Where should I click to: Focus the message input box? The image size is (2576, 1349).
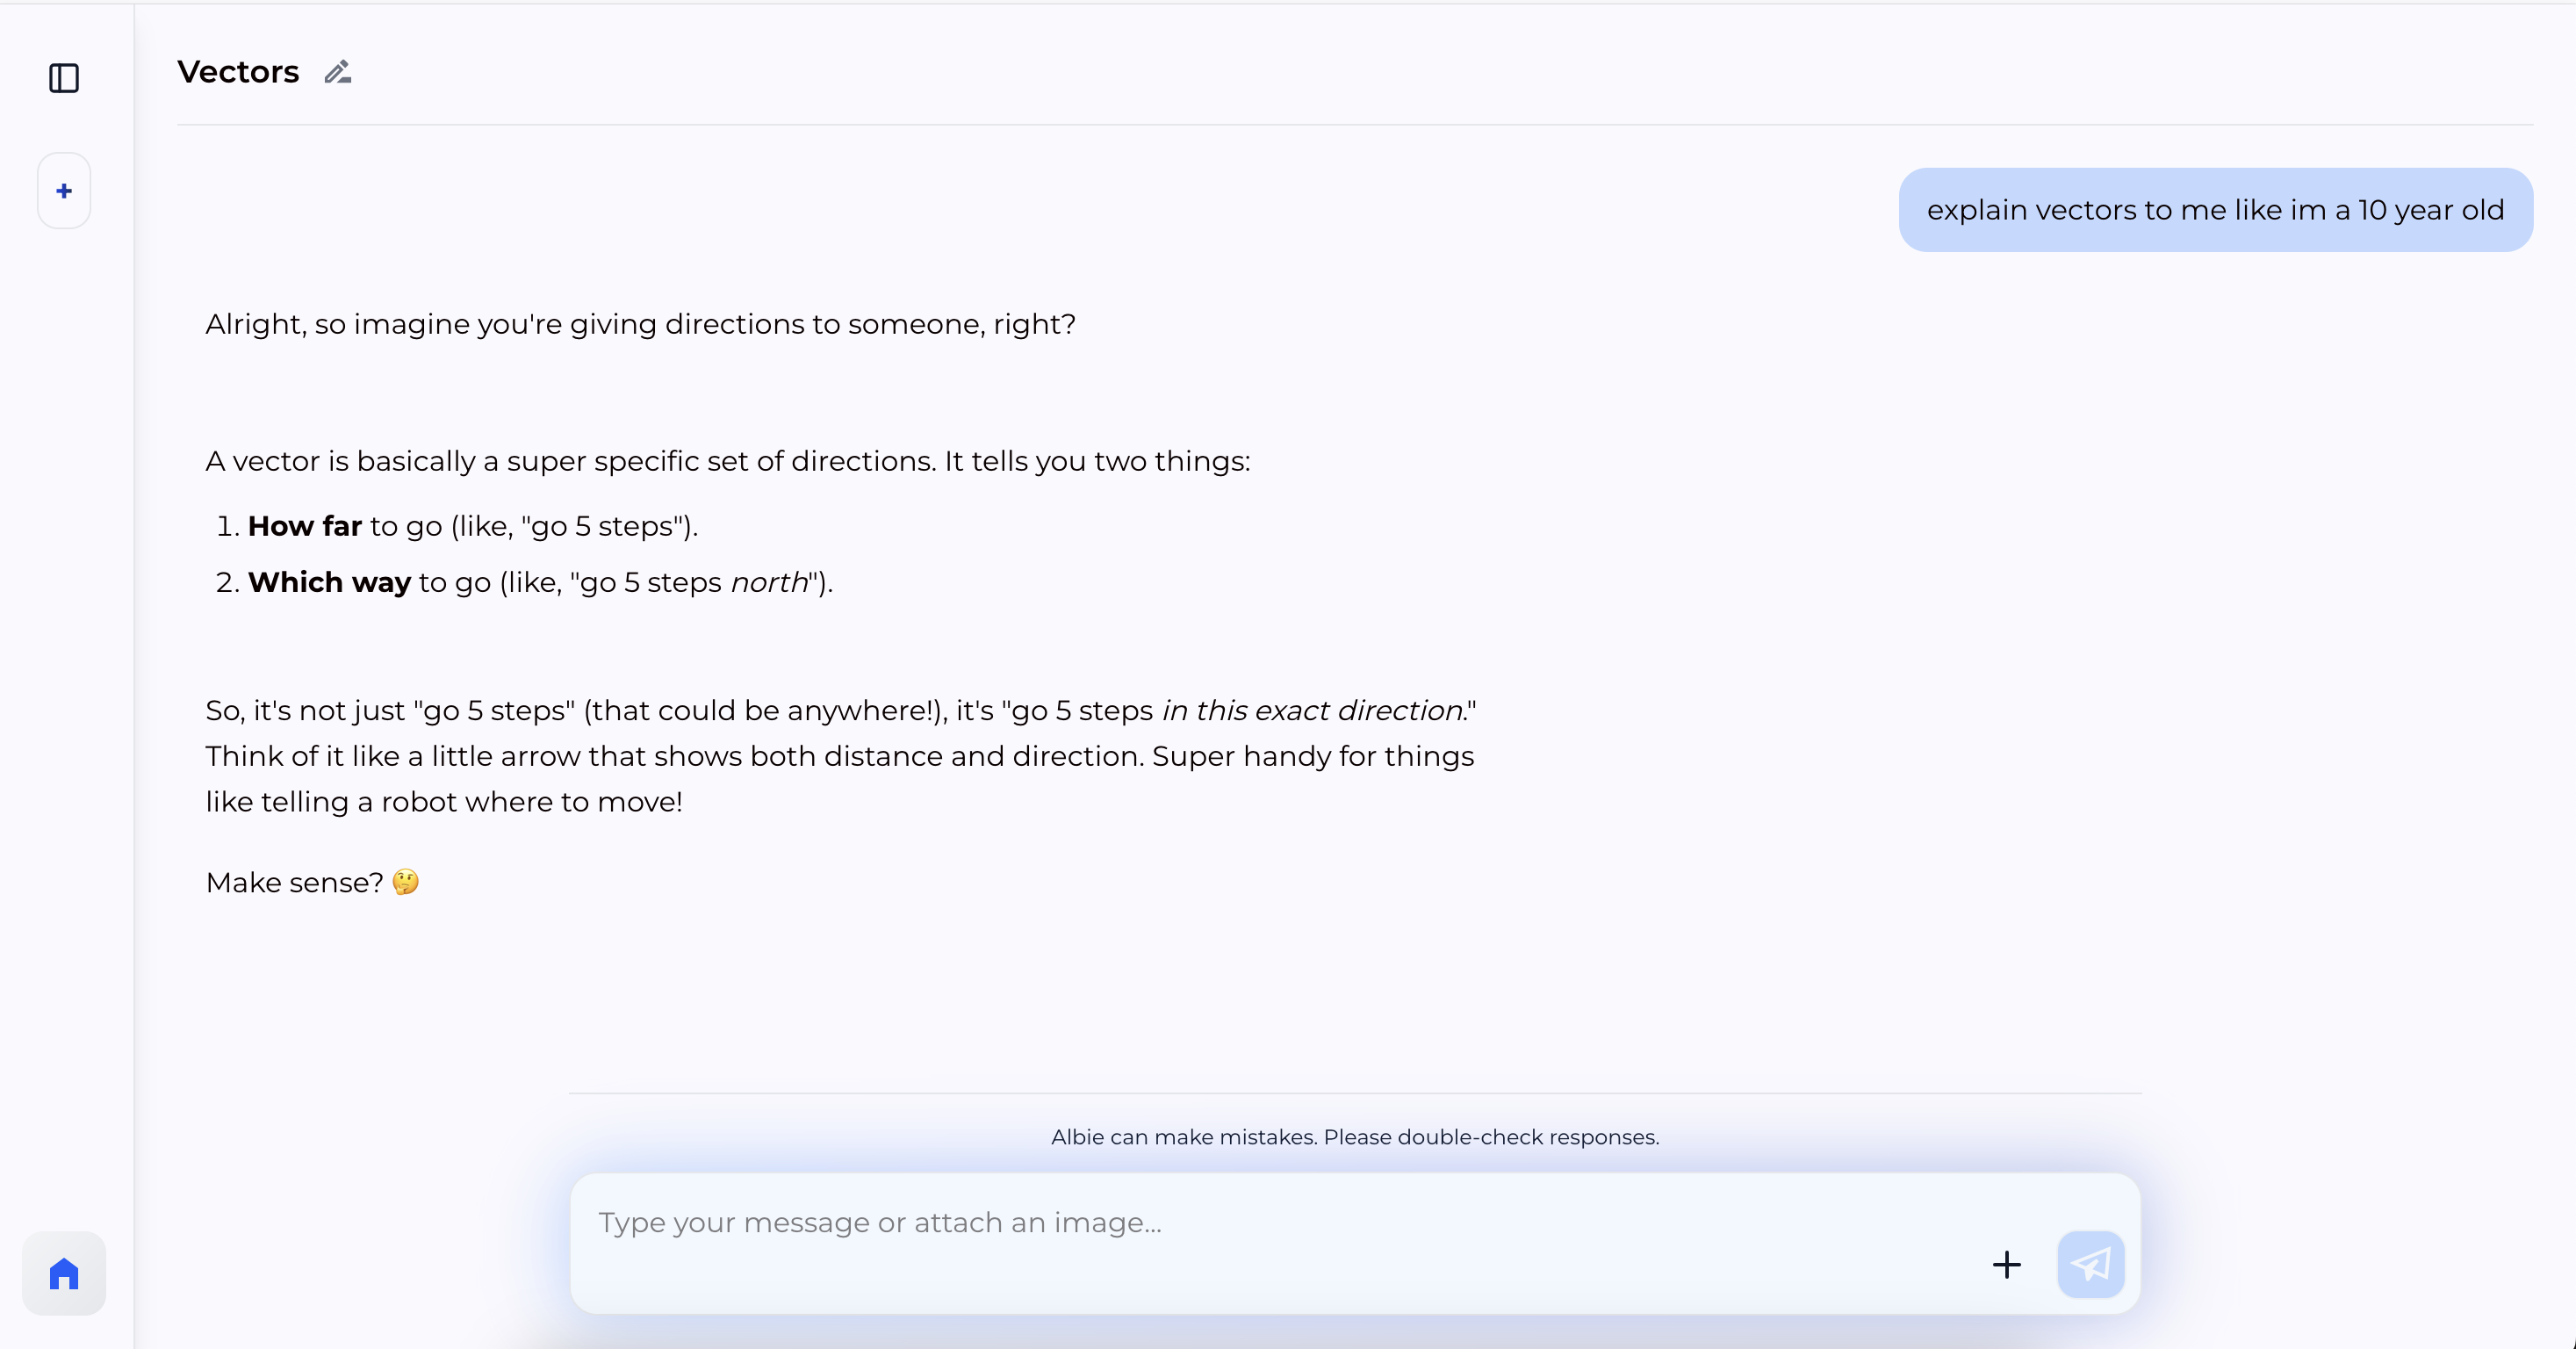click(1200, 1222)
